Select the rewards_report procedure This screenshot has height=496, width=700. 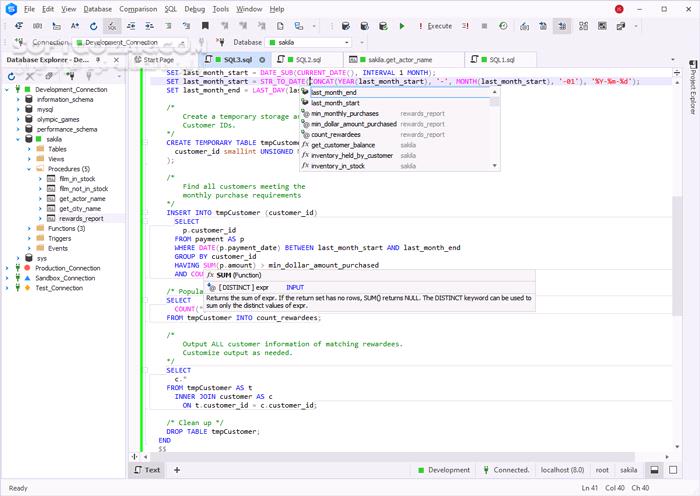tap(81, 219)
